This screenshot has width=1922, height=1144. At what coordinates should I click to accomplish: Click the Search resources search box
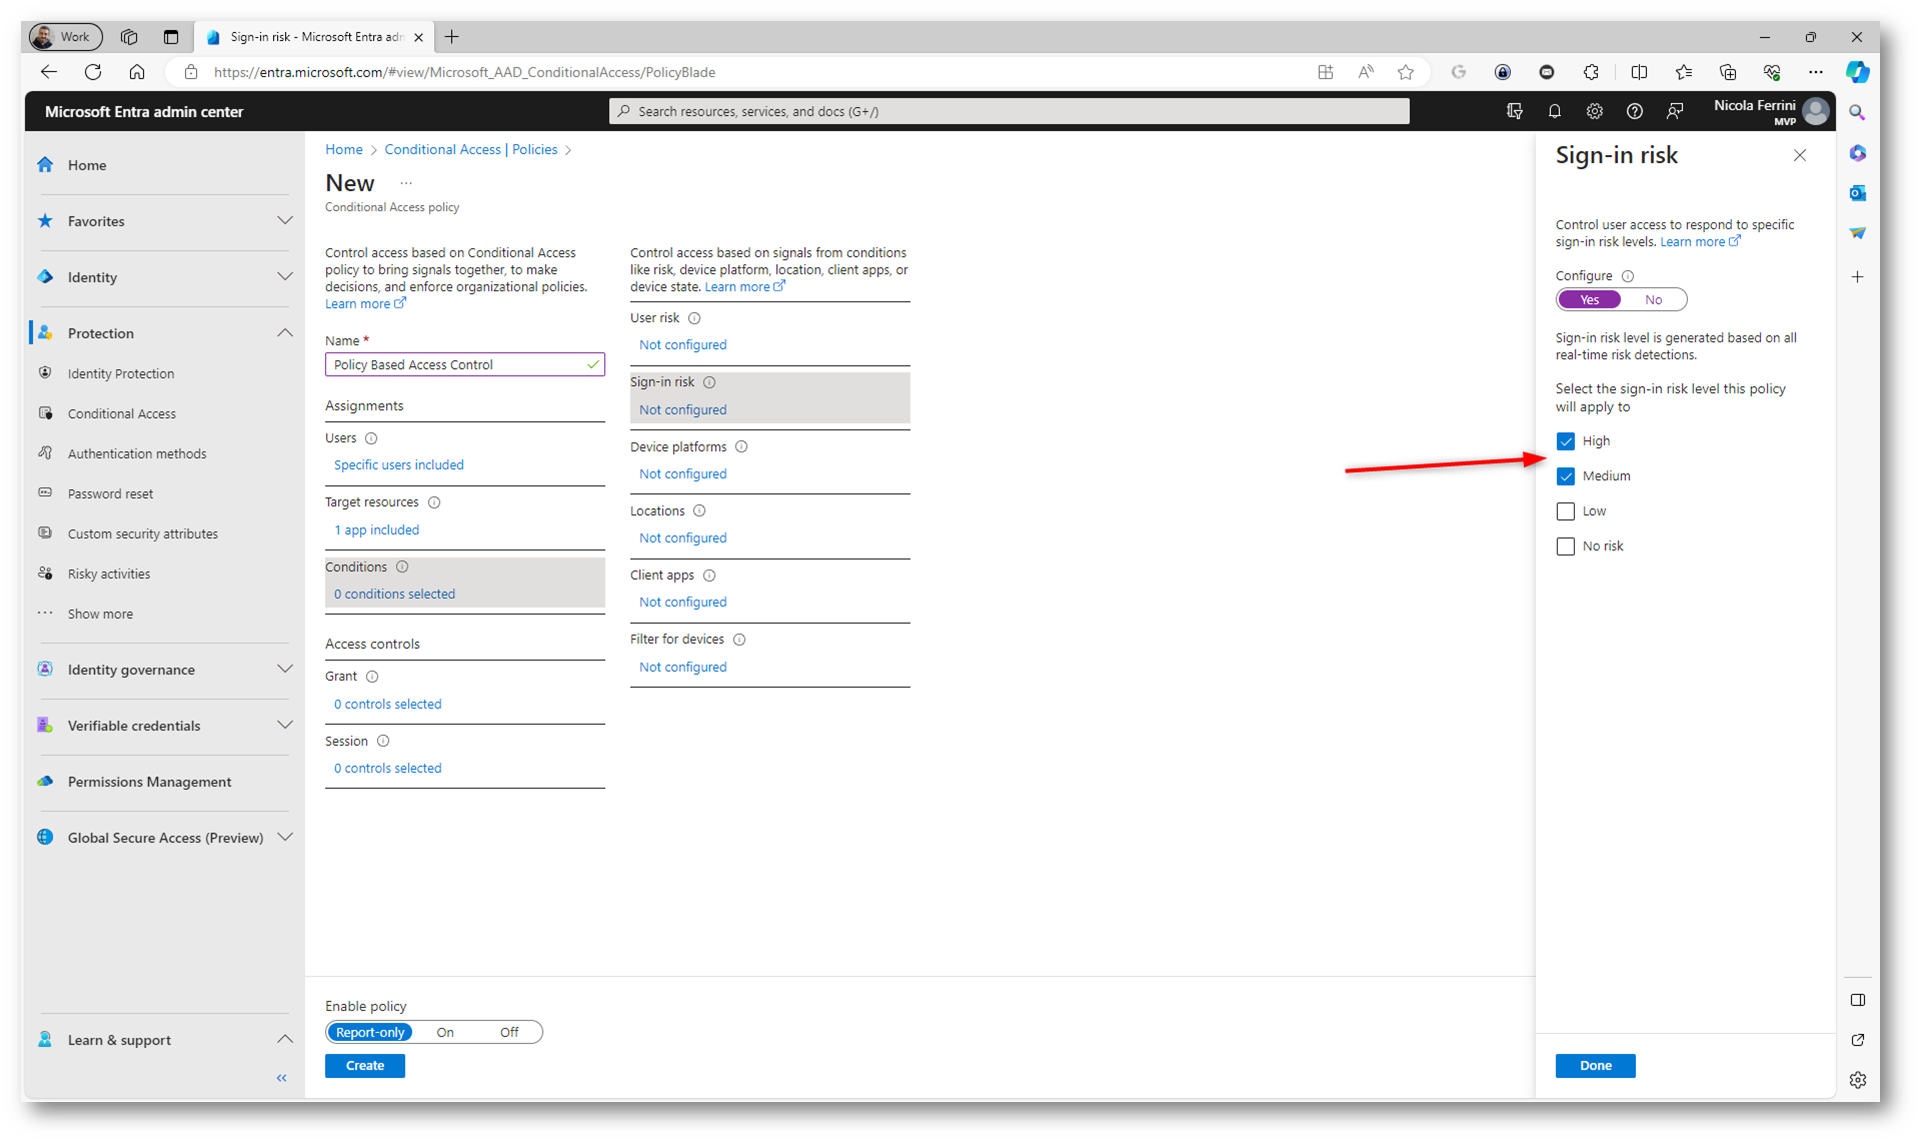click(x=1009, y=111)
